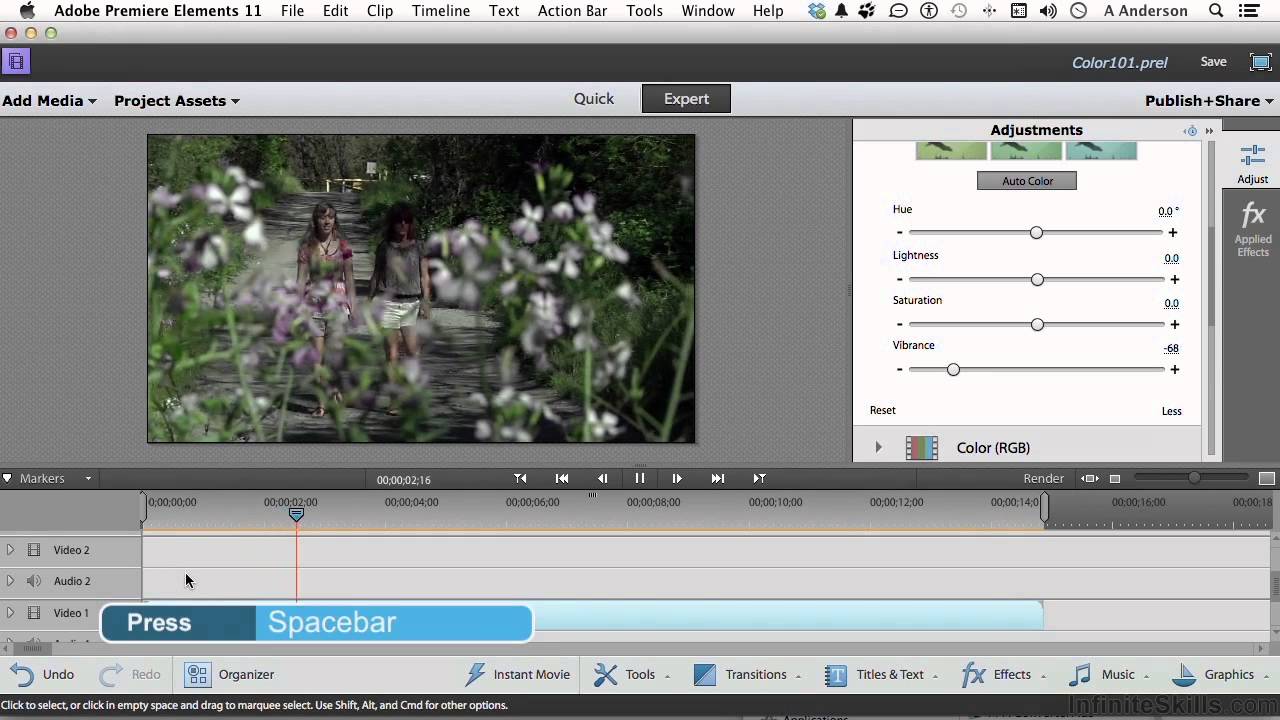
Task: Click the split clip scissors at playhead start
Action: (520, 479)
